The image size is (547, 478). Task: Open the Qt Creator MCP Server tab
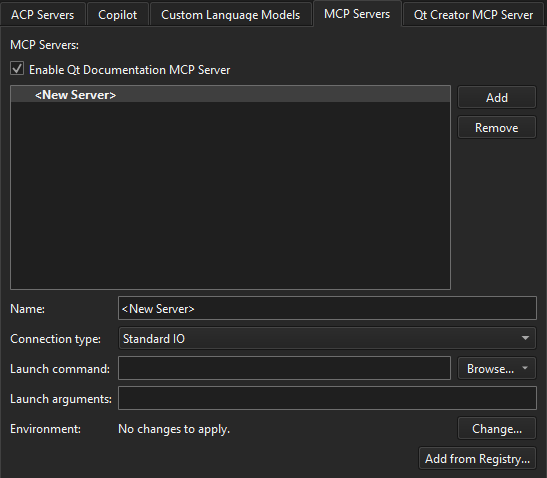coord(473,15)
